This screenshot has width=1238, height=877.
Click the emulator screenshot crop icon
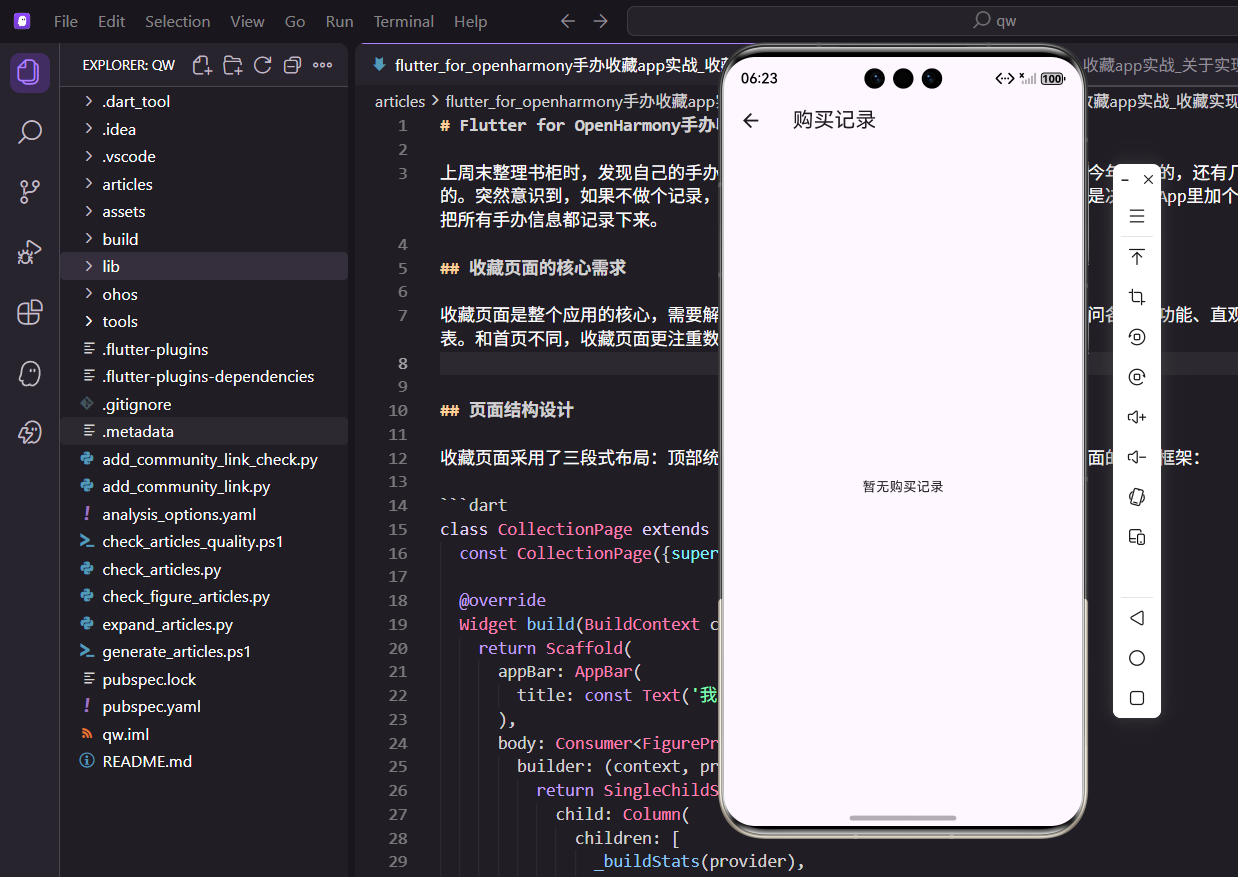(x=1137, y=297)
